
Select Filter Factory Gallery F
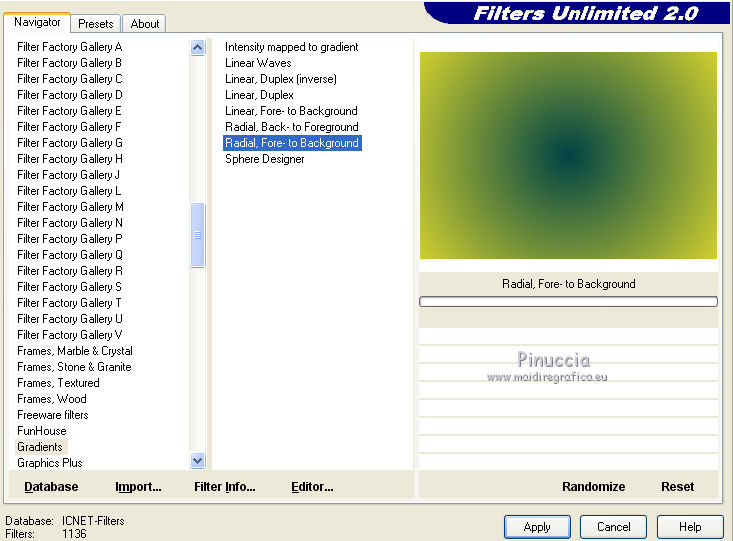click(x=69, y=127)
